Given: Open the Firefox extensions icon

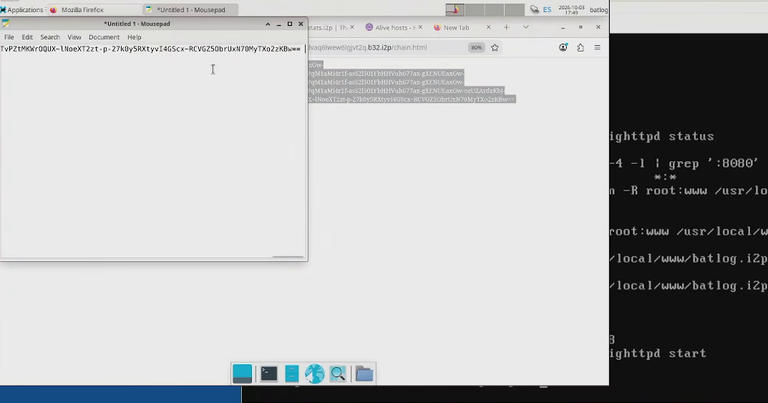Looking at the screenshot, I should click(580, 47).
